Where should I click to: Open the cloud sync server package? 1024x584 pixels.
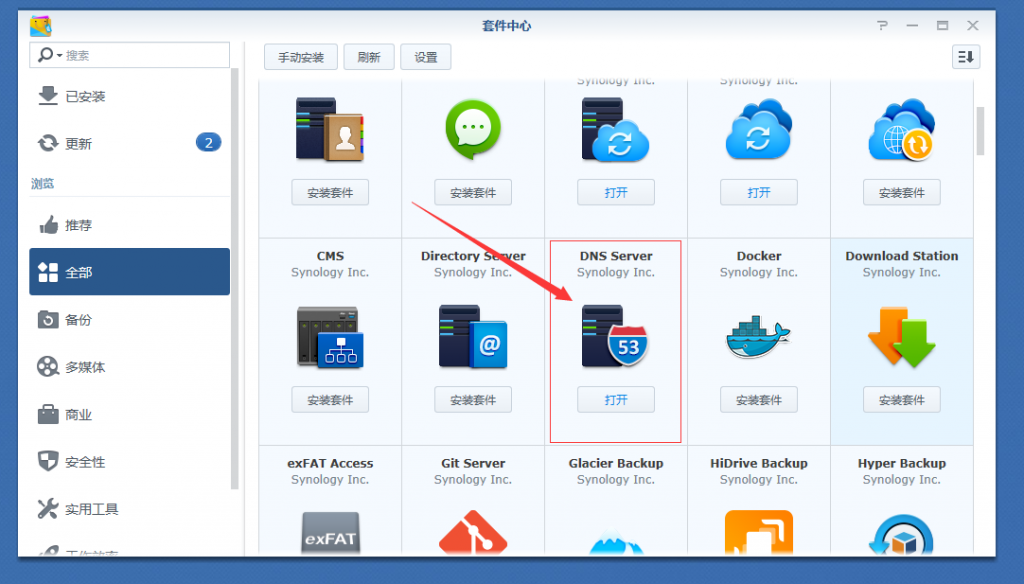pyautogui.click(x=616, y=192)
